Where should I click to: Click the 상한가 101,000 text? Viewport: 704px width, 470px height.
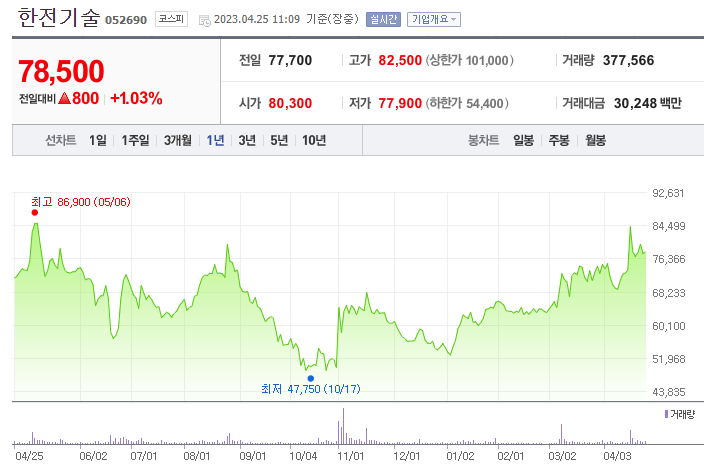coord(470,60)
